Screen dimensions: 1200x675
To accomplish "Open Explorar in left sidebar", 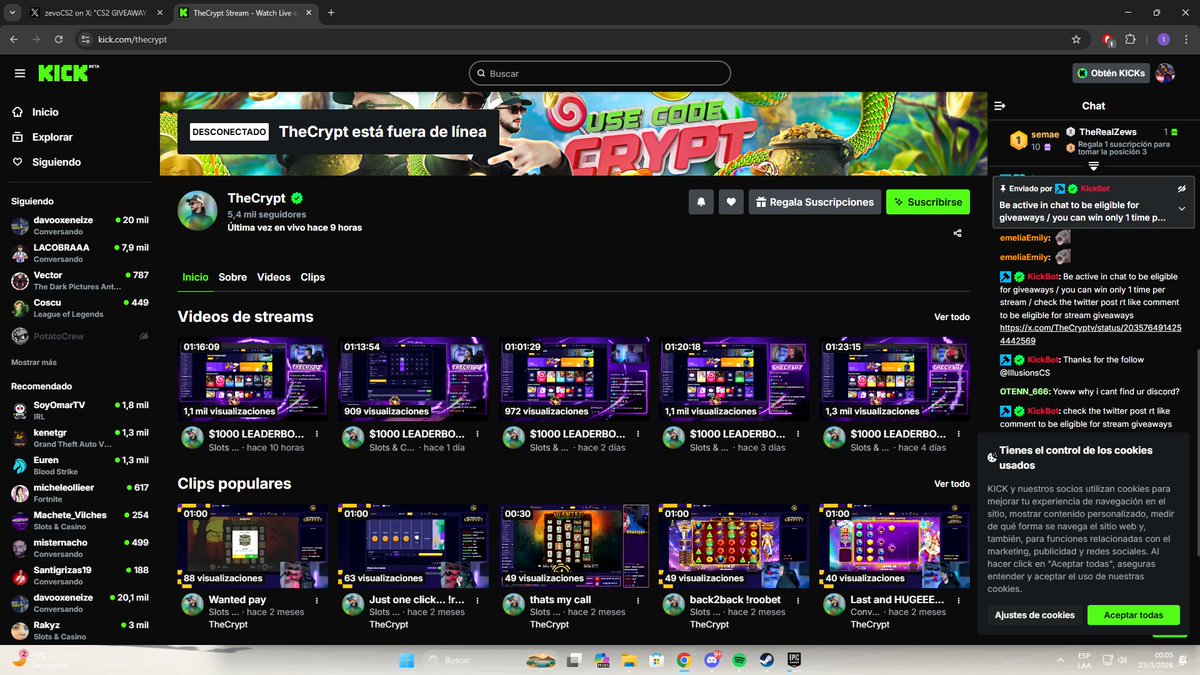I will (42, 137).
